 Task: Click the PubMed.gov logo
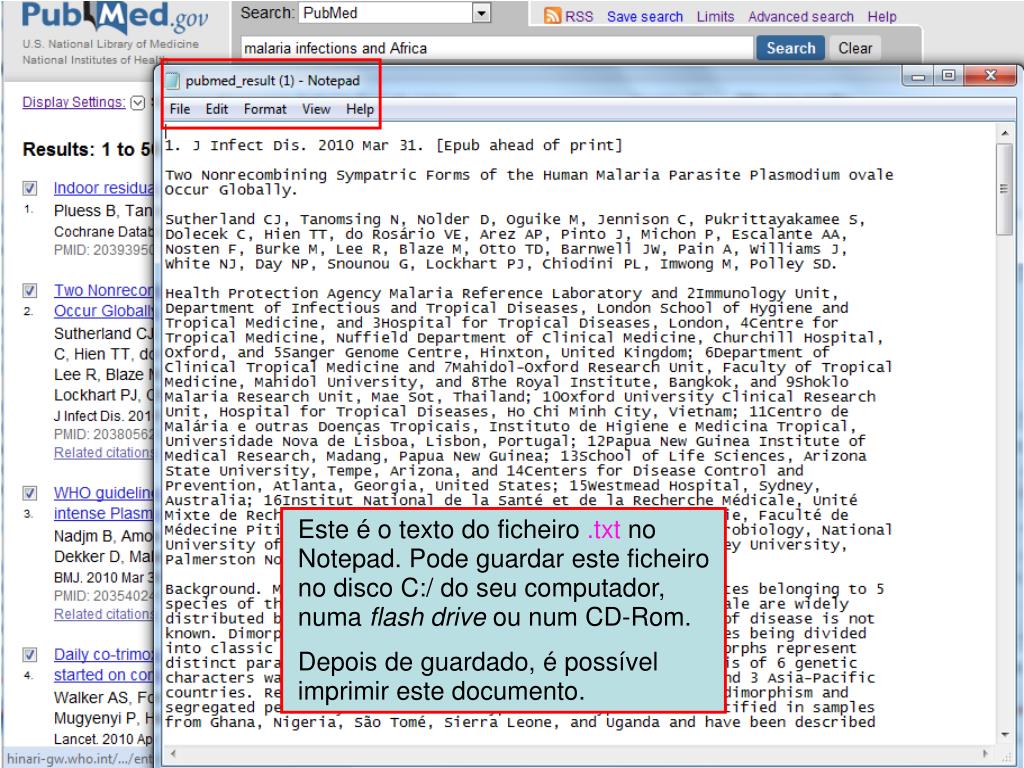pyautogui.click(x=115, y=18)
